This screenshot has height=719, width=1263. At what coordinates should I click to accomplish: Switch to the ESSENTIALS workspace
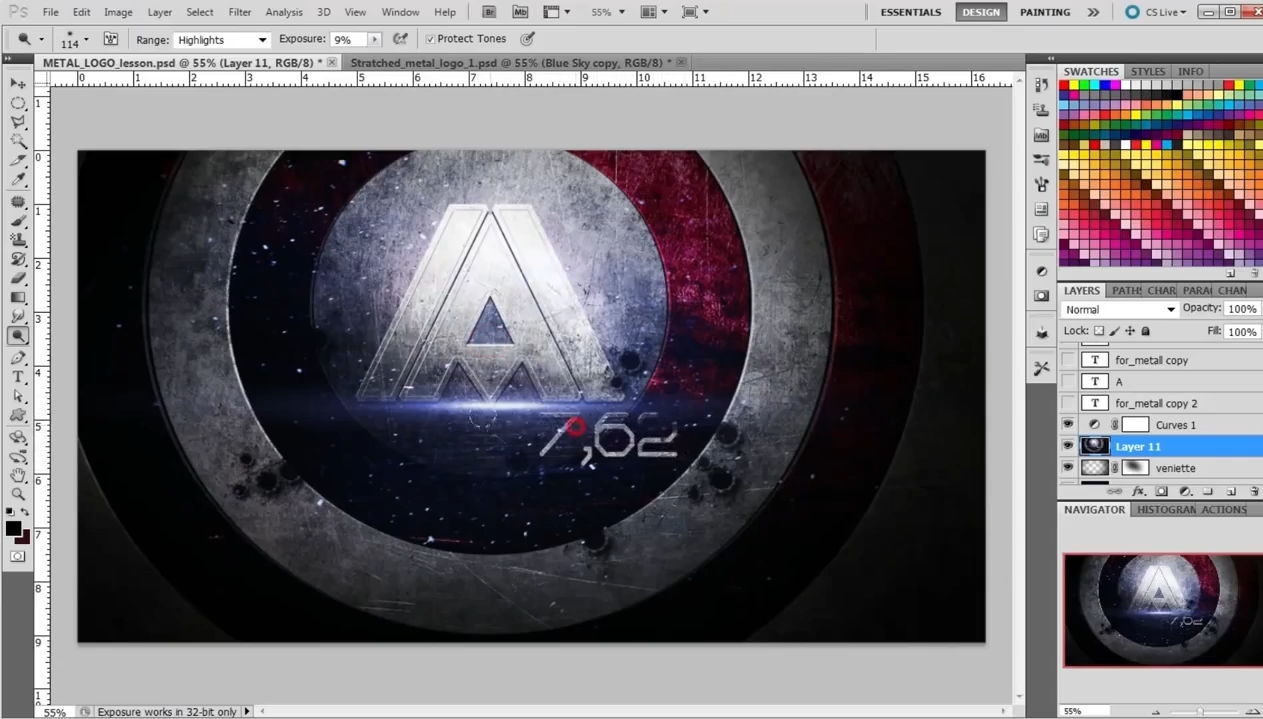pyautogui.click(x=911, y=12)
